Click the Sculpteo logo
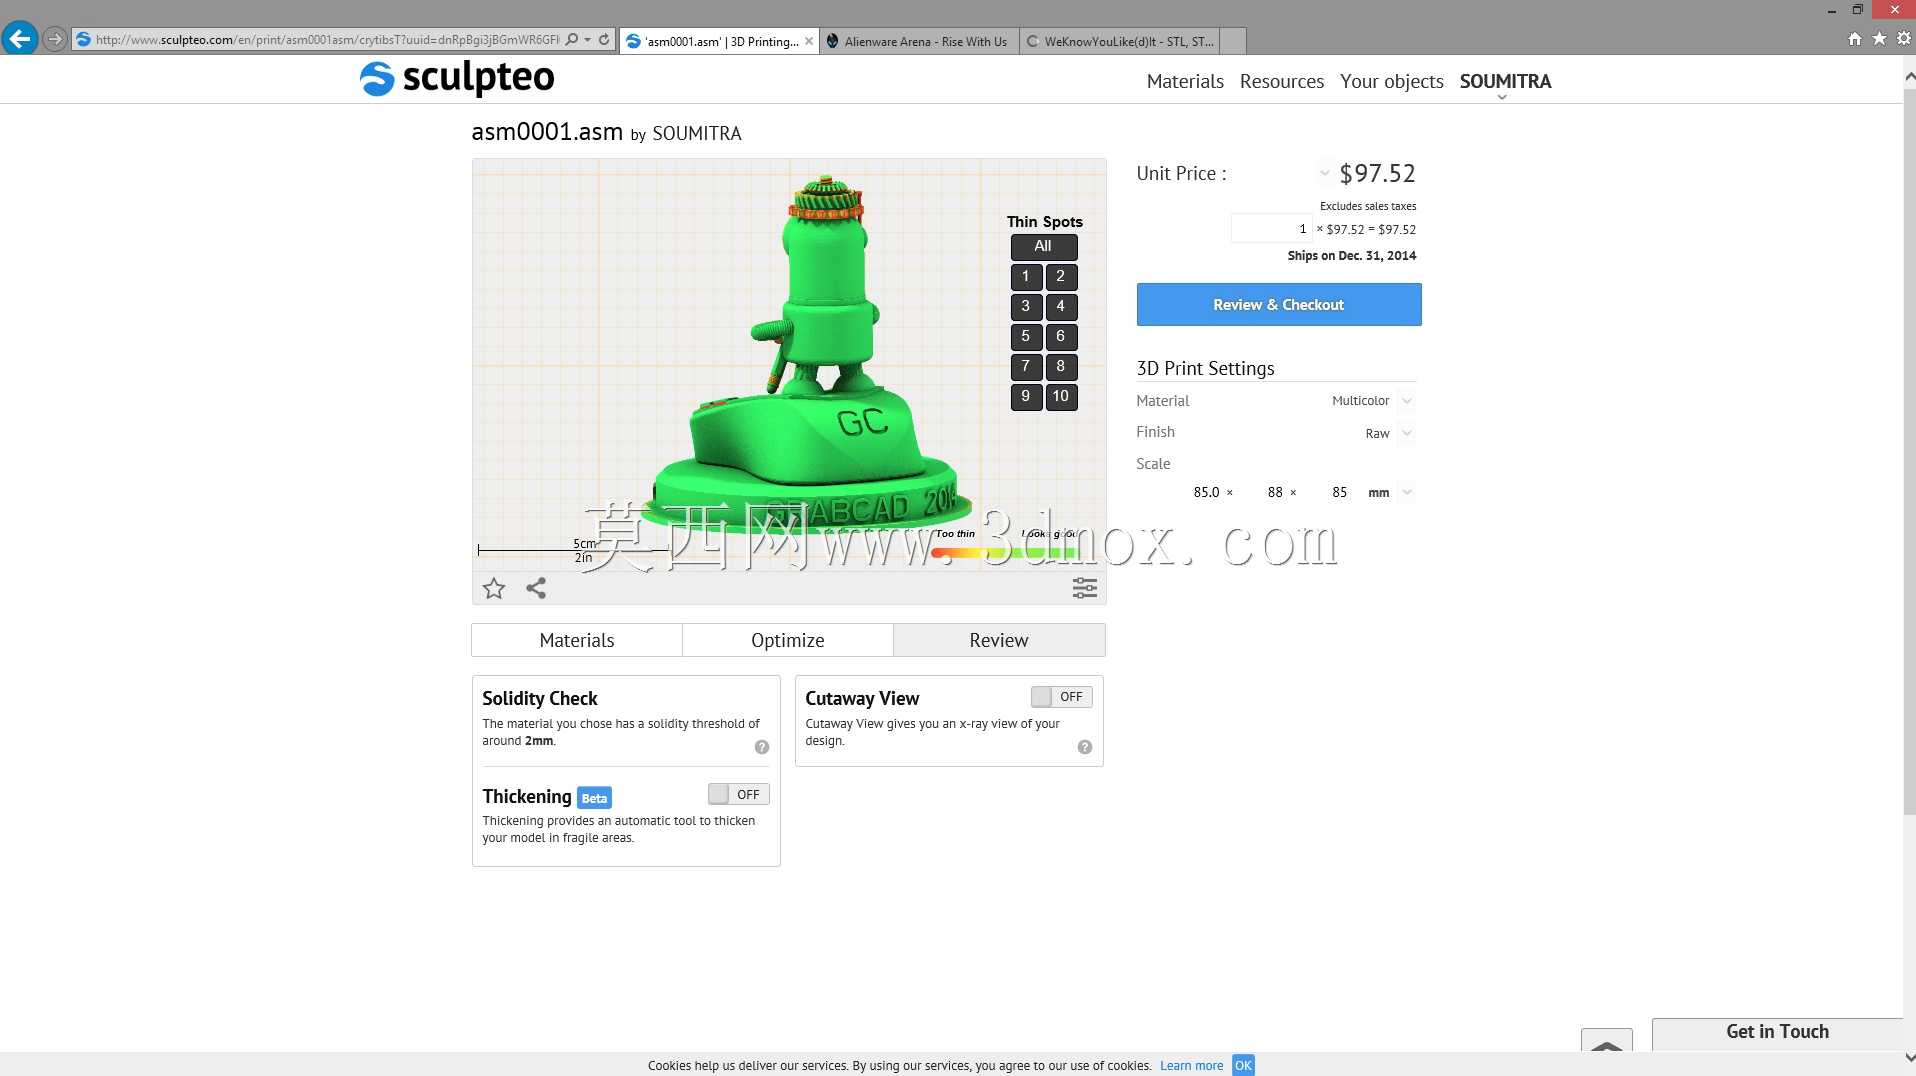Image resolution: width=1916 pixels, height=1076 pixels. pos(457,78)
